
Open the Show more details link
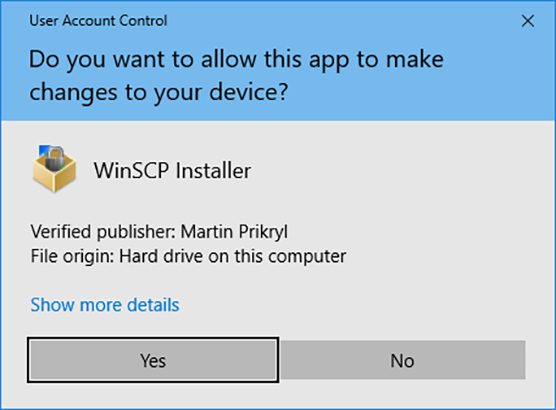(105, 305)
